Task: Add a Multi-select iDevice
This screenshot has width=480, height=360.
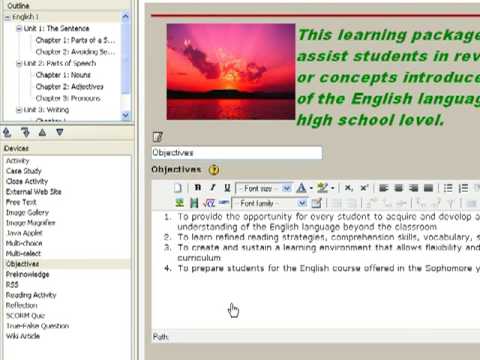Action: pos(23,254)
